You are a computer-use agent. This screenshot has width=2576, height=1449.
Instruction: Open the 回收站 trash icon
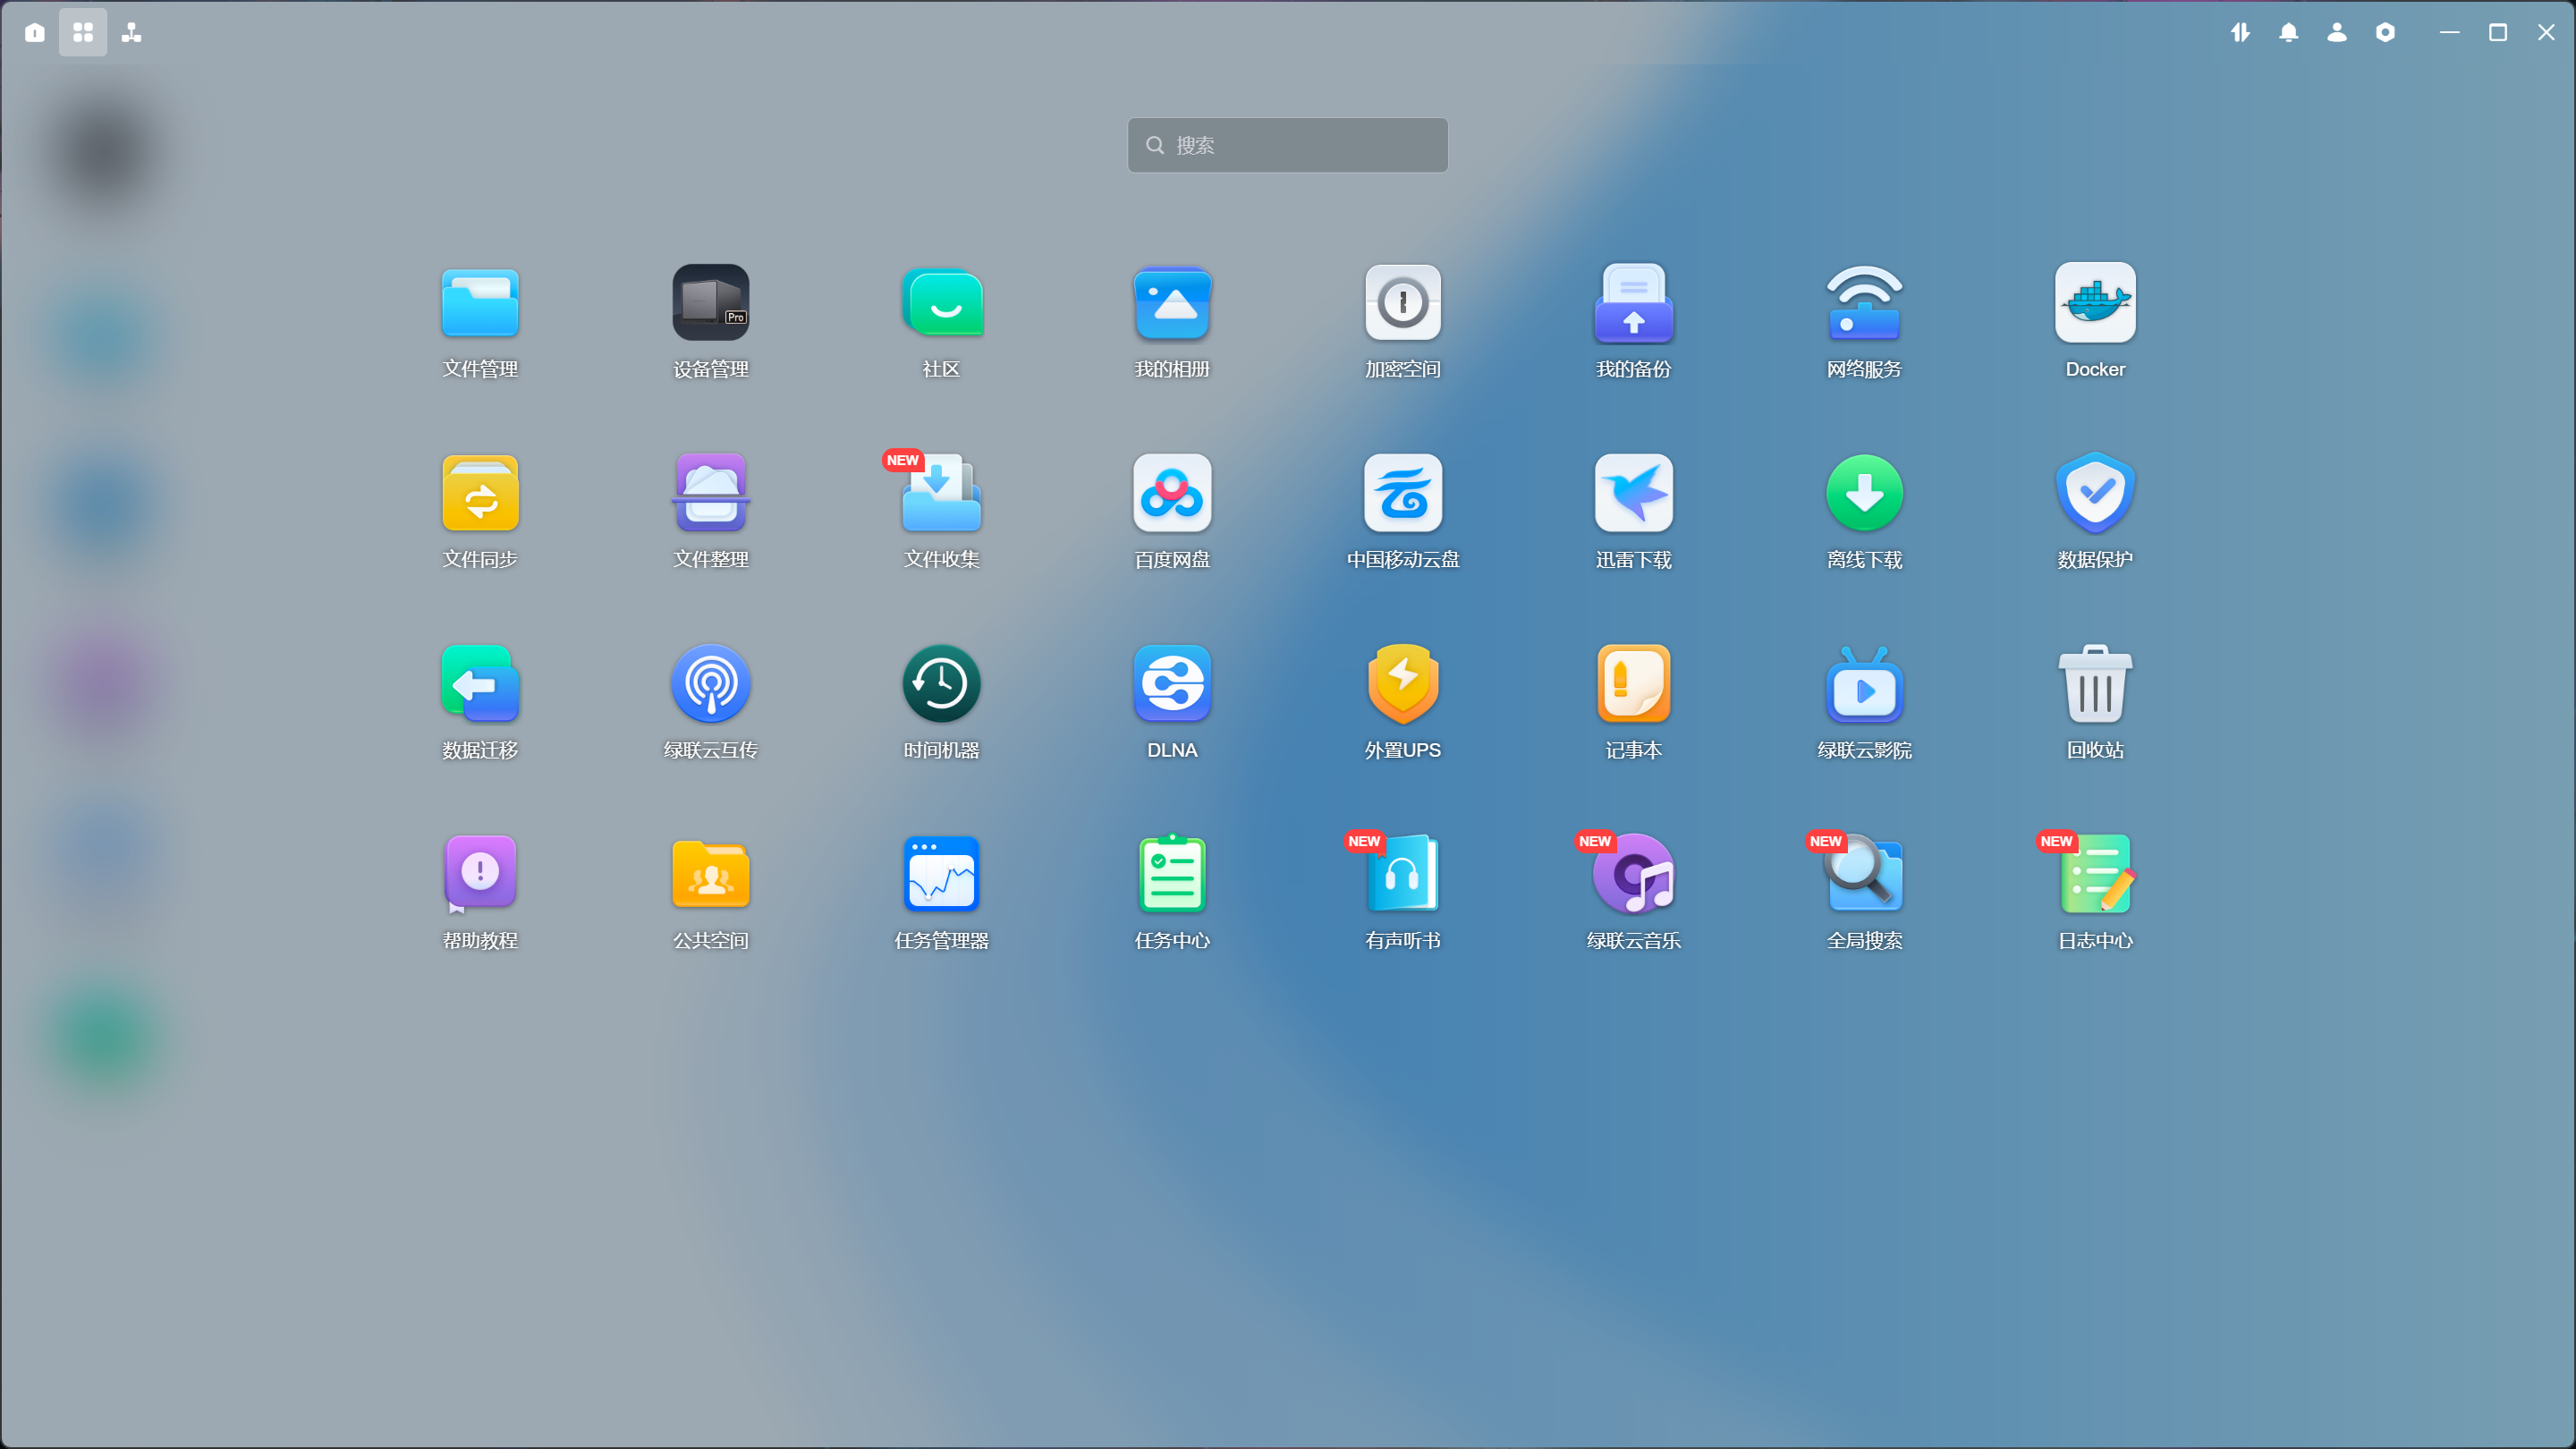[x=2094, y=684]
